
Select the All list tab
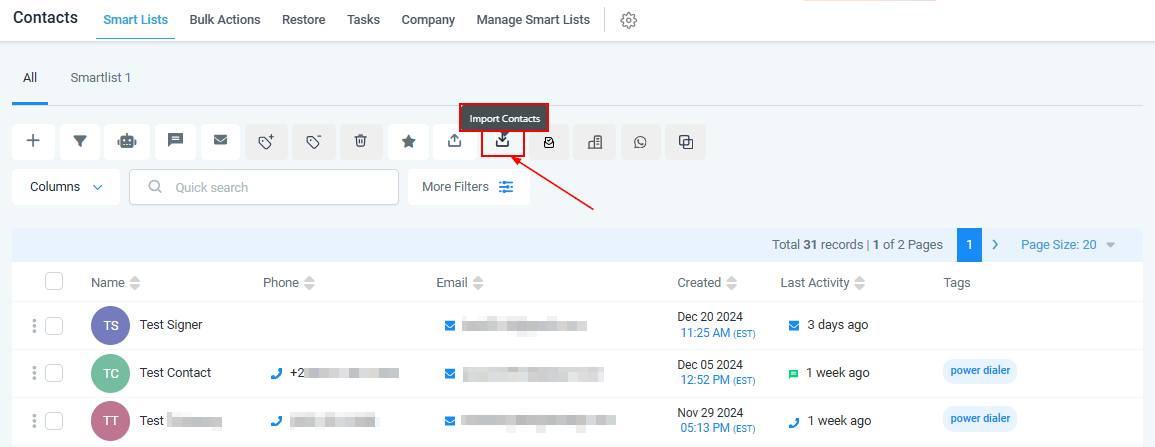[x=29, y=77]
